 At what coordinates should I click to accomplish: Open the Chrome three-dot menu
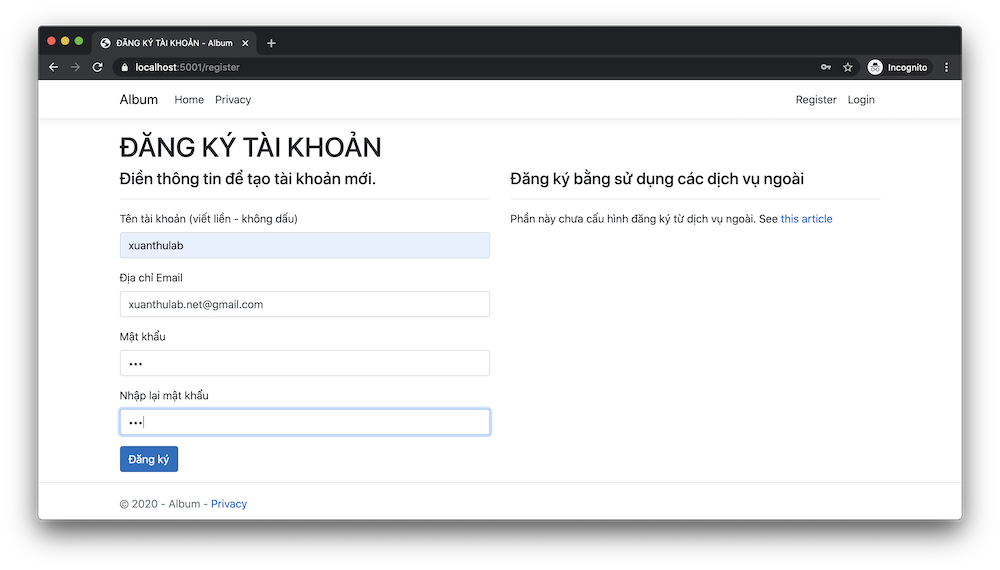[946, 67]
